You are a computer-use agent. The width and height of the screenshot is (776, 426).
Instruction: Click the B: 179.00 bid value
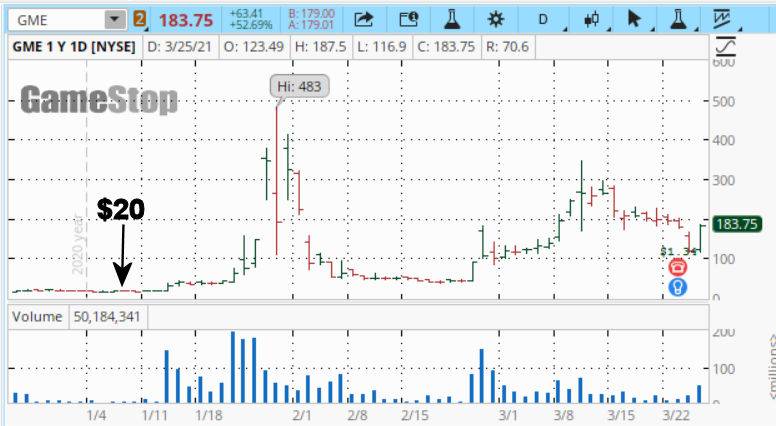312,14
